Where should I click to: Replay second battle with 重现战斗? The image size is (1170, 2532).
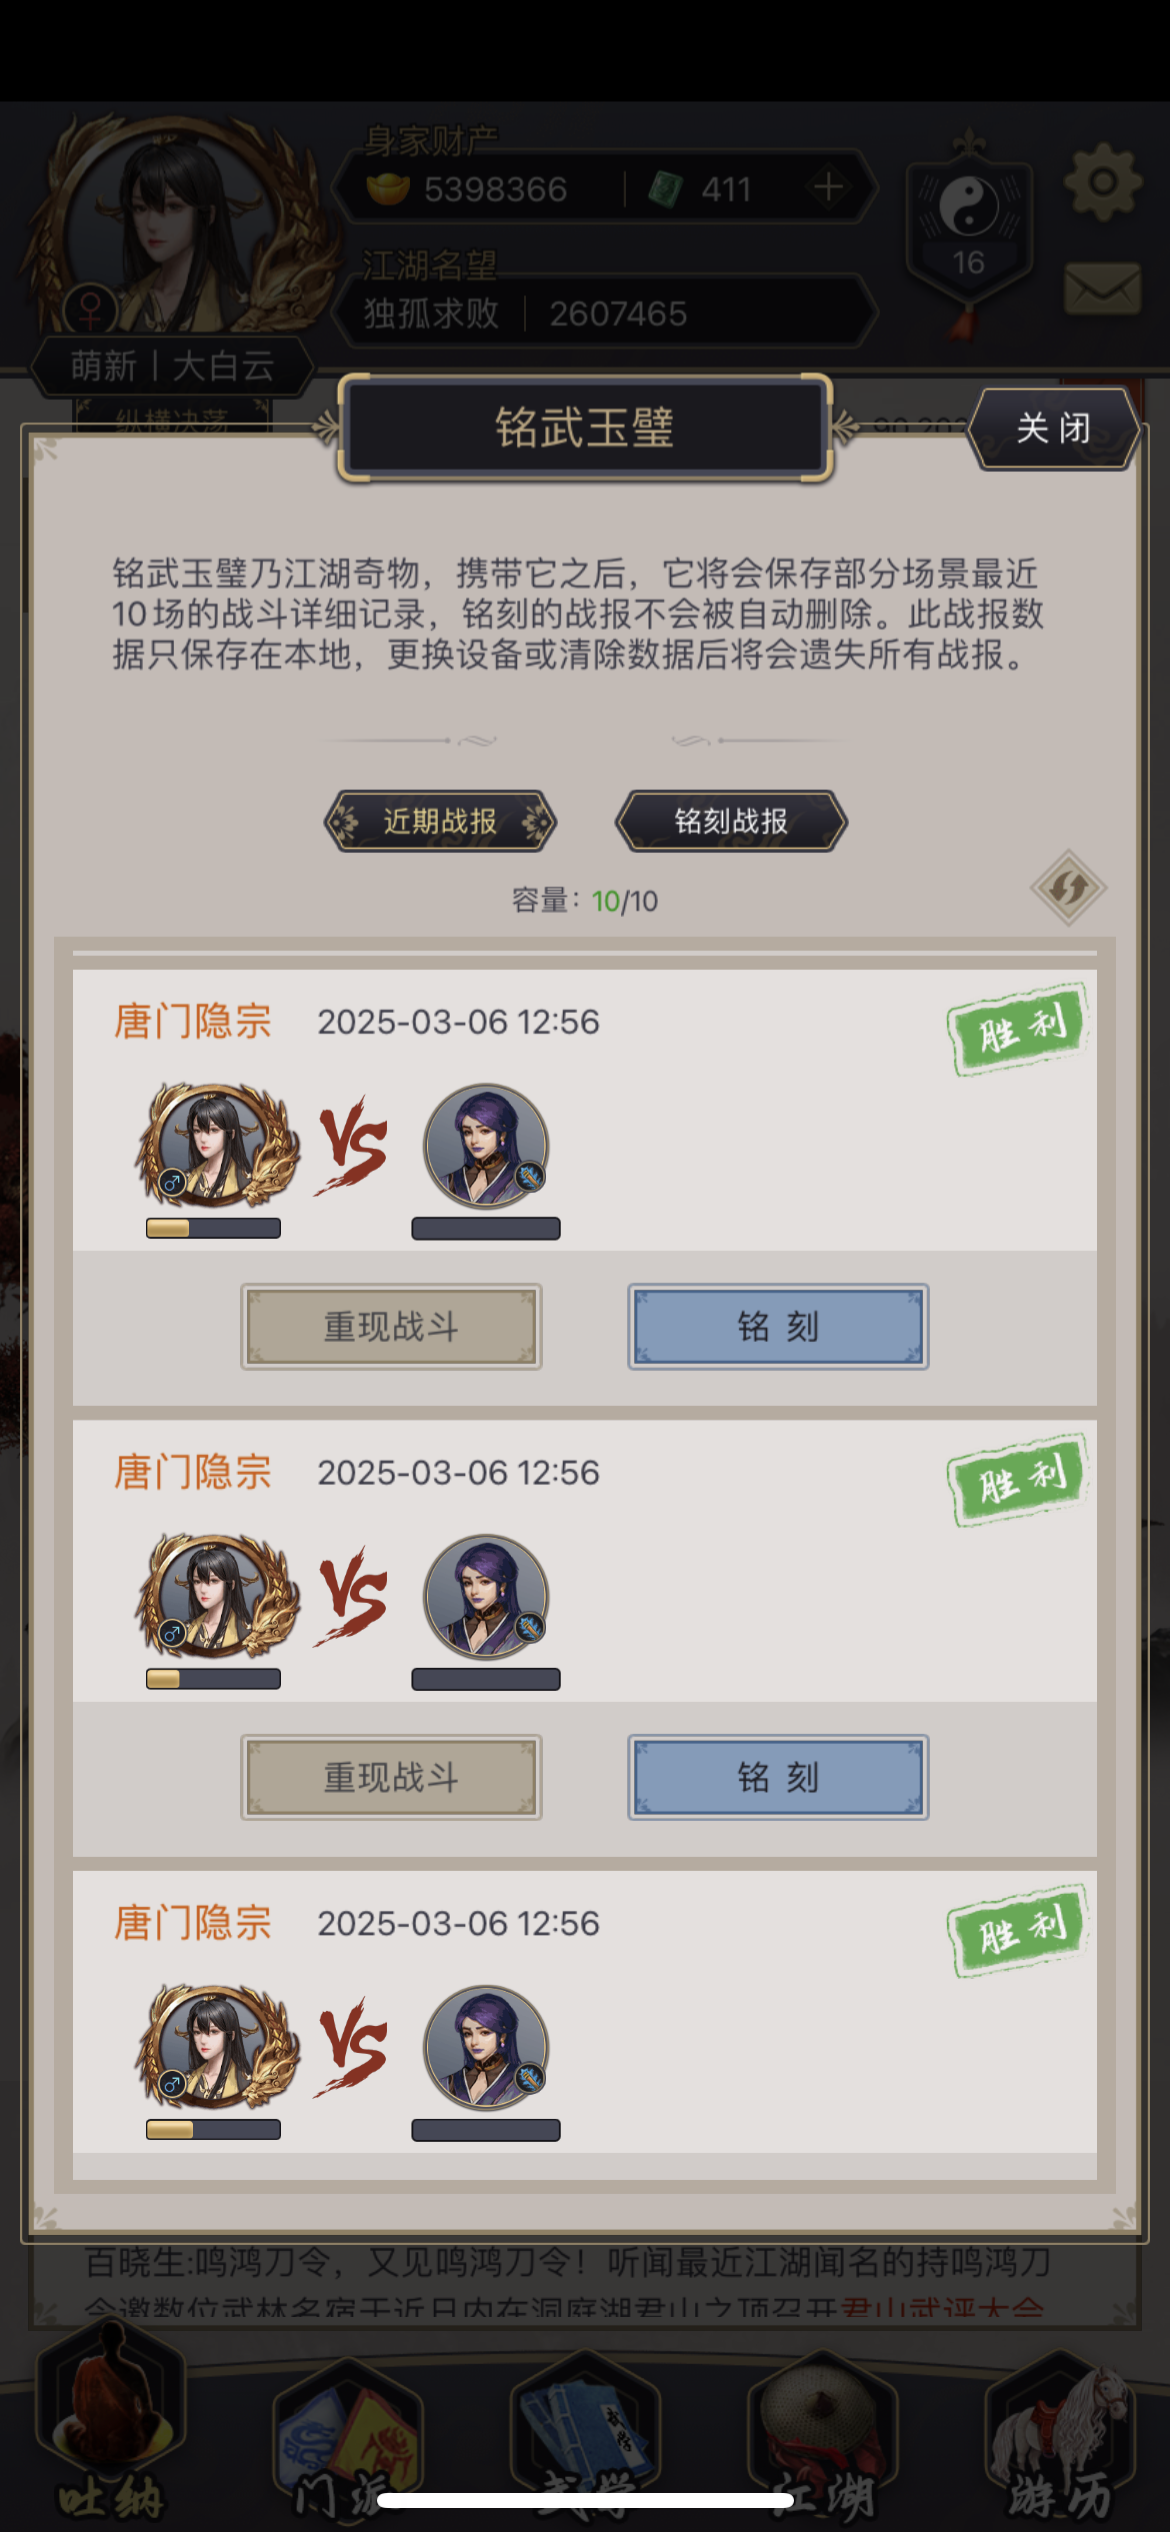click(391, 1777)
